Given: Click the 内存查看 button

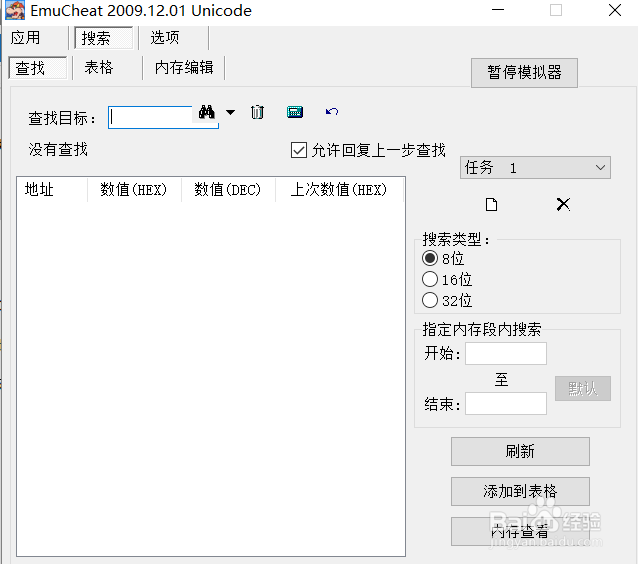Looking at the screenshot, I should (520, 531).
